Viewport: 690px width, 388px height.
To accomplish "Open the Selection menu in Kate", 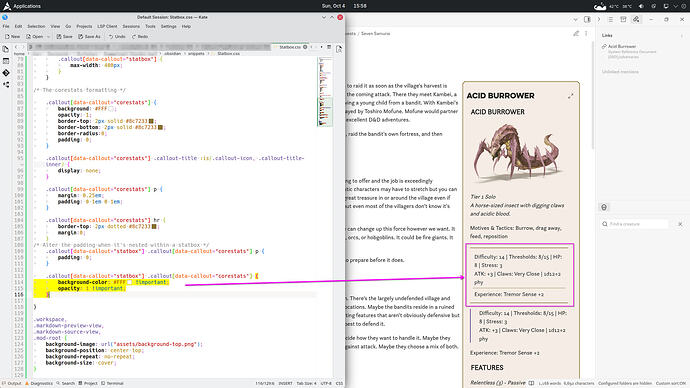I will point(36,26).
